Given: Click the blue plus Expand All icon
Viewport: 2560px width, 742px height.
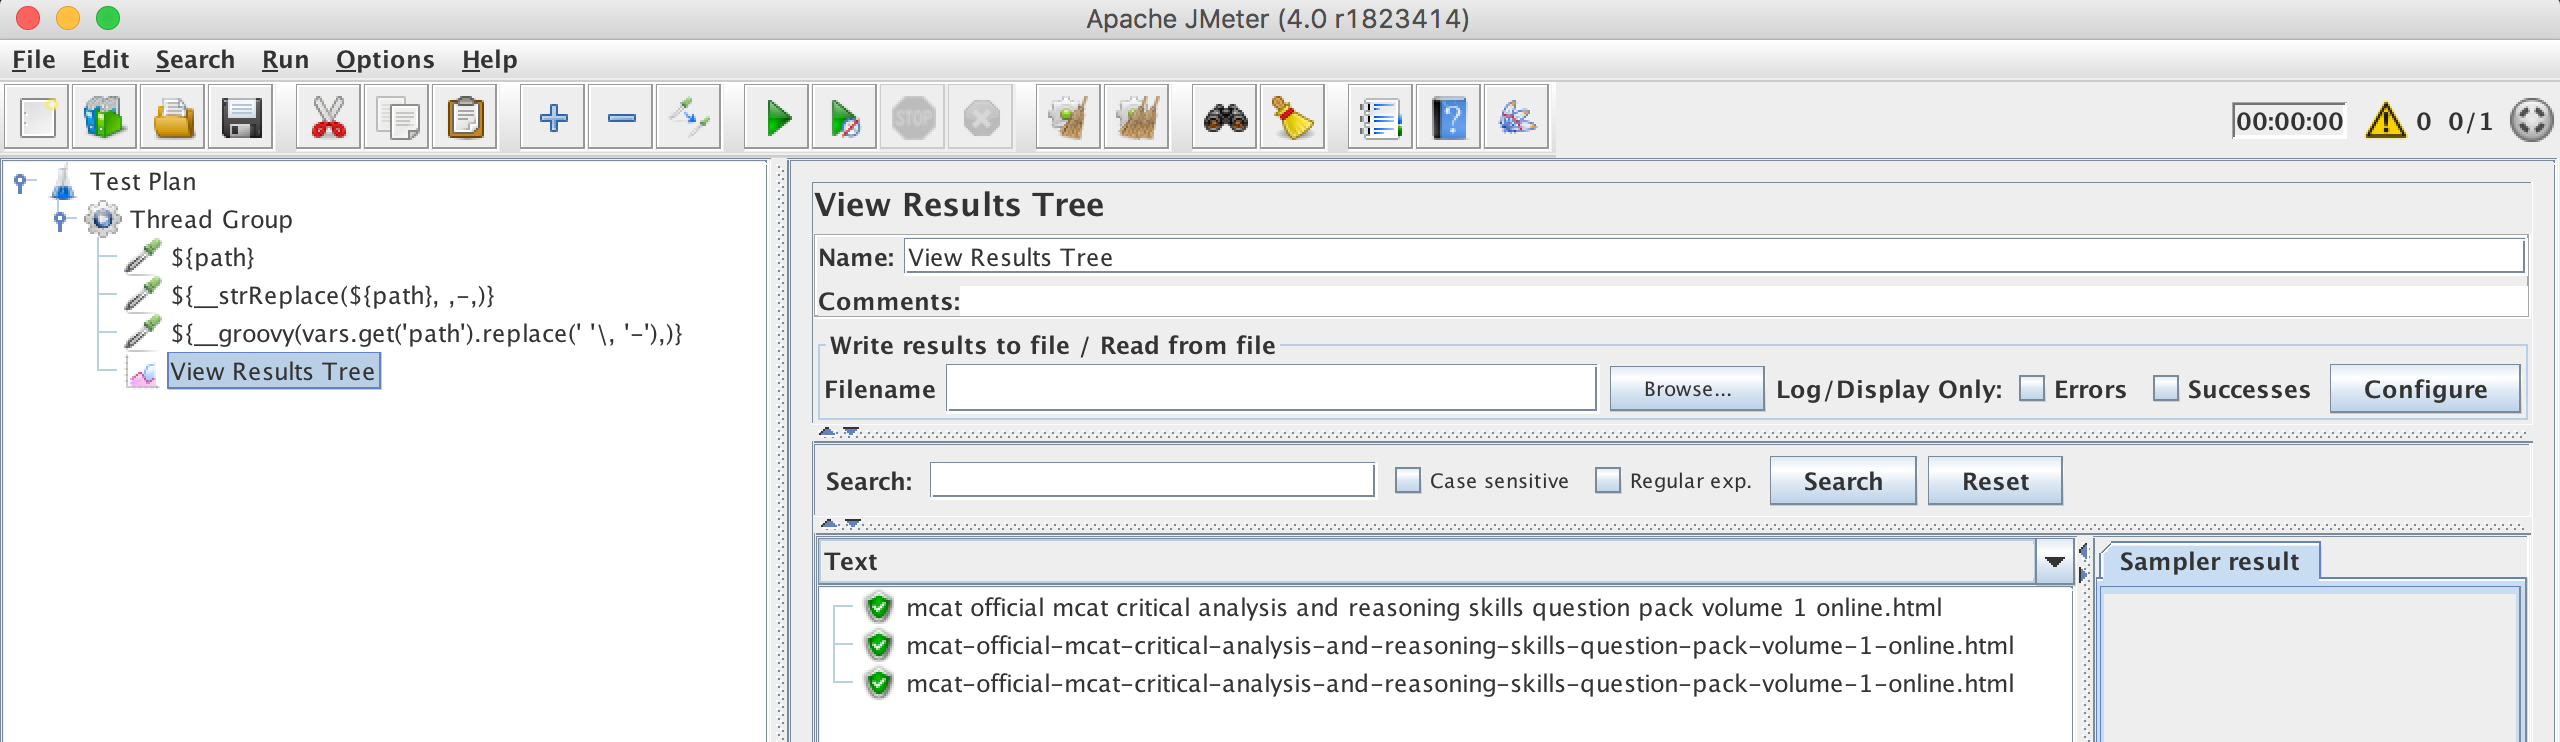Looking at the screenshot, I should point(553,119).
